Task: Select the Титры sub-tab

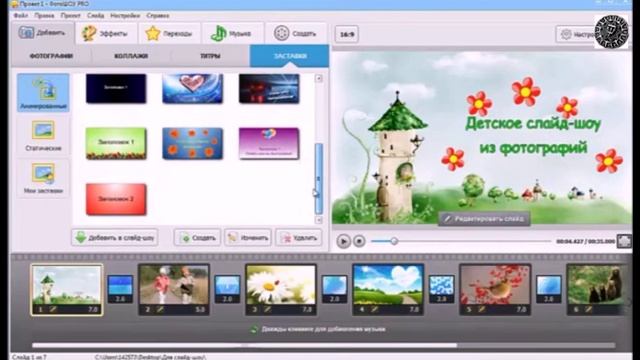Action: [210, 56]
